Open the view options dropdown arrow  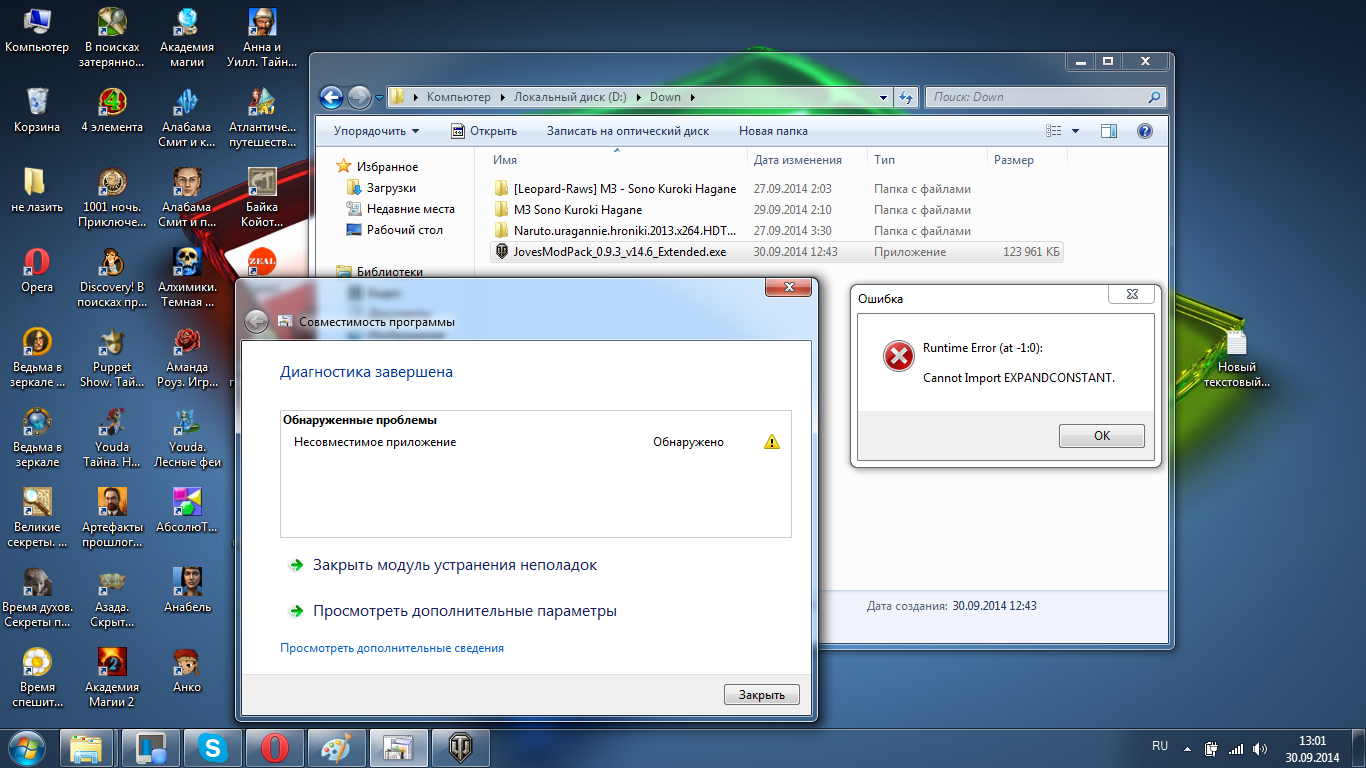tap(1076, 131)
